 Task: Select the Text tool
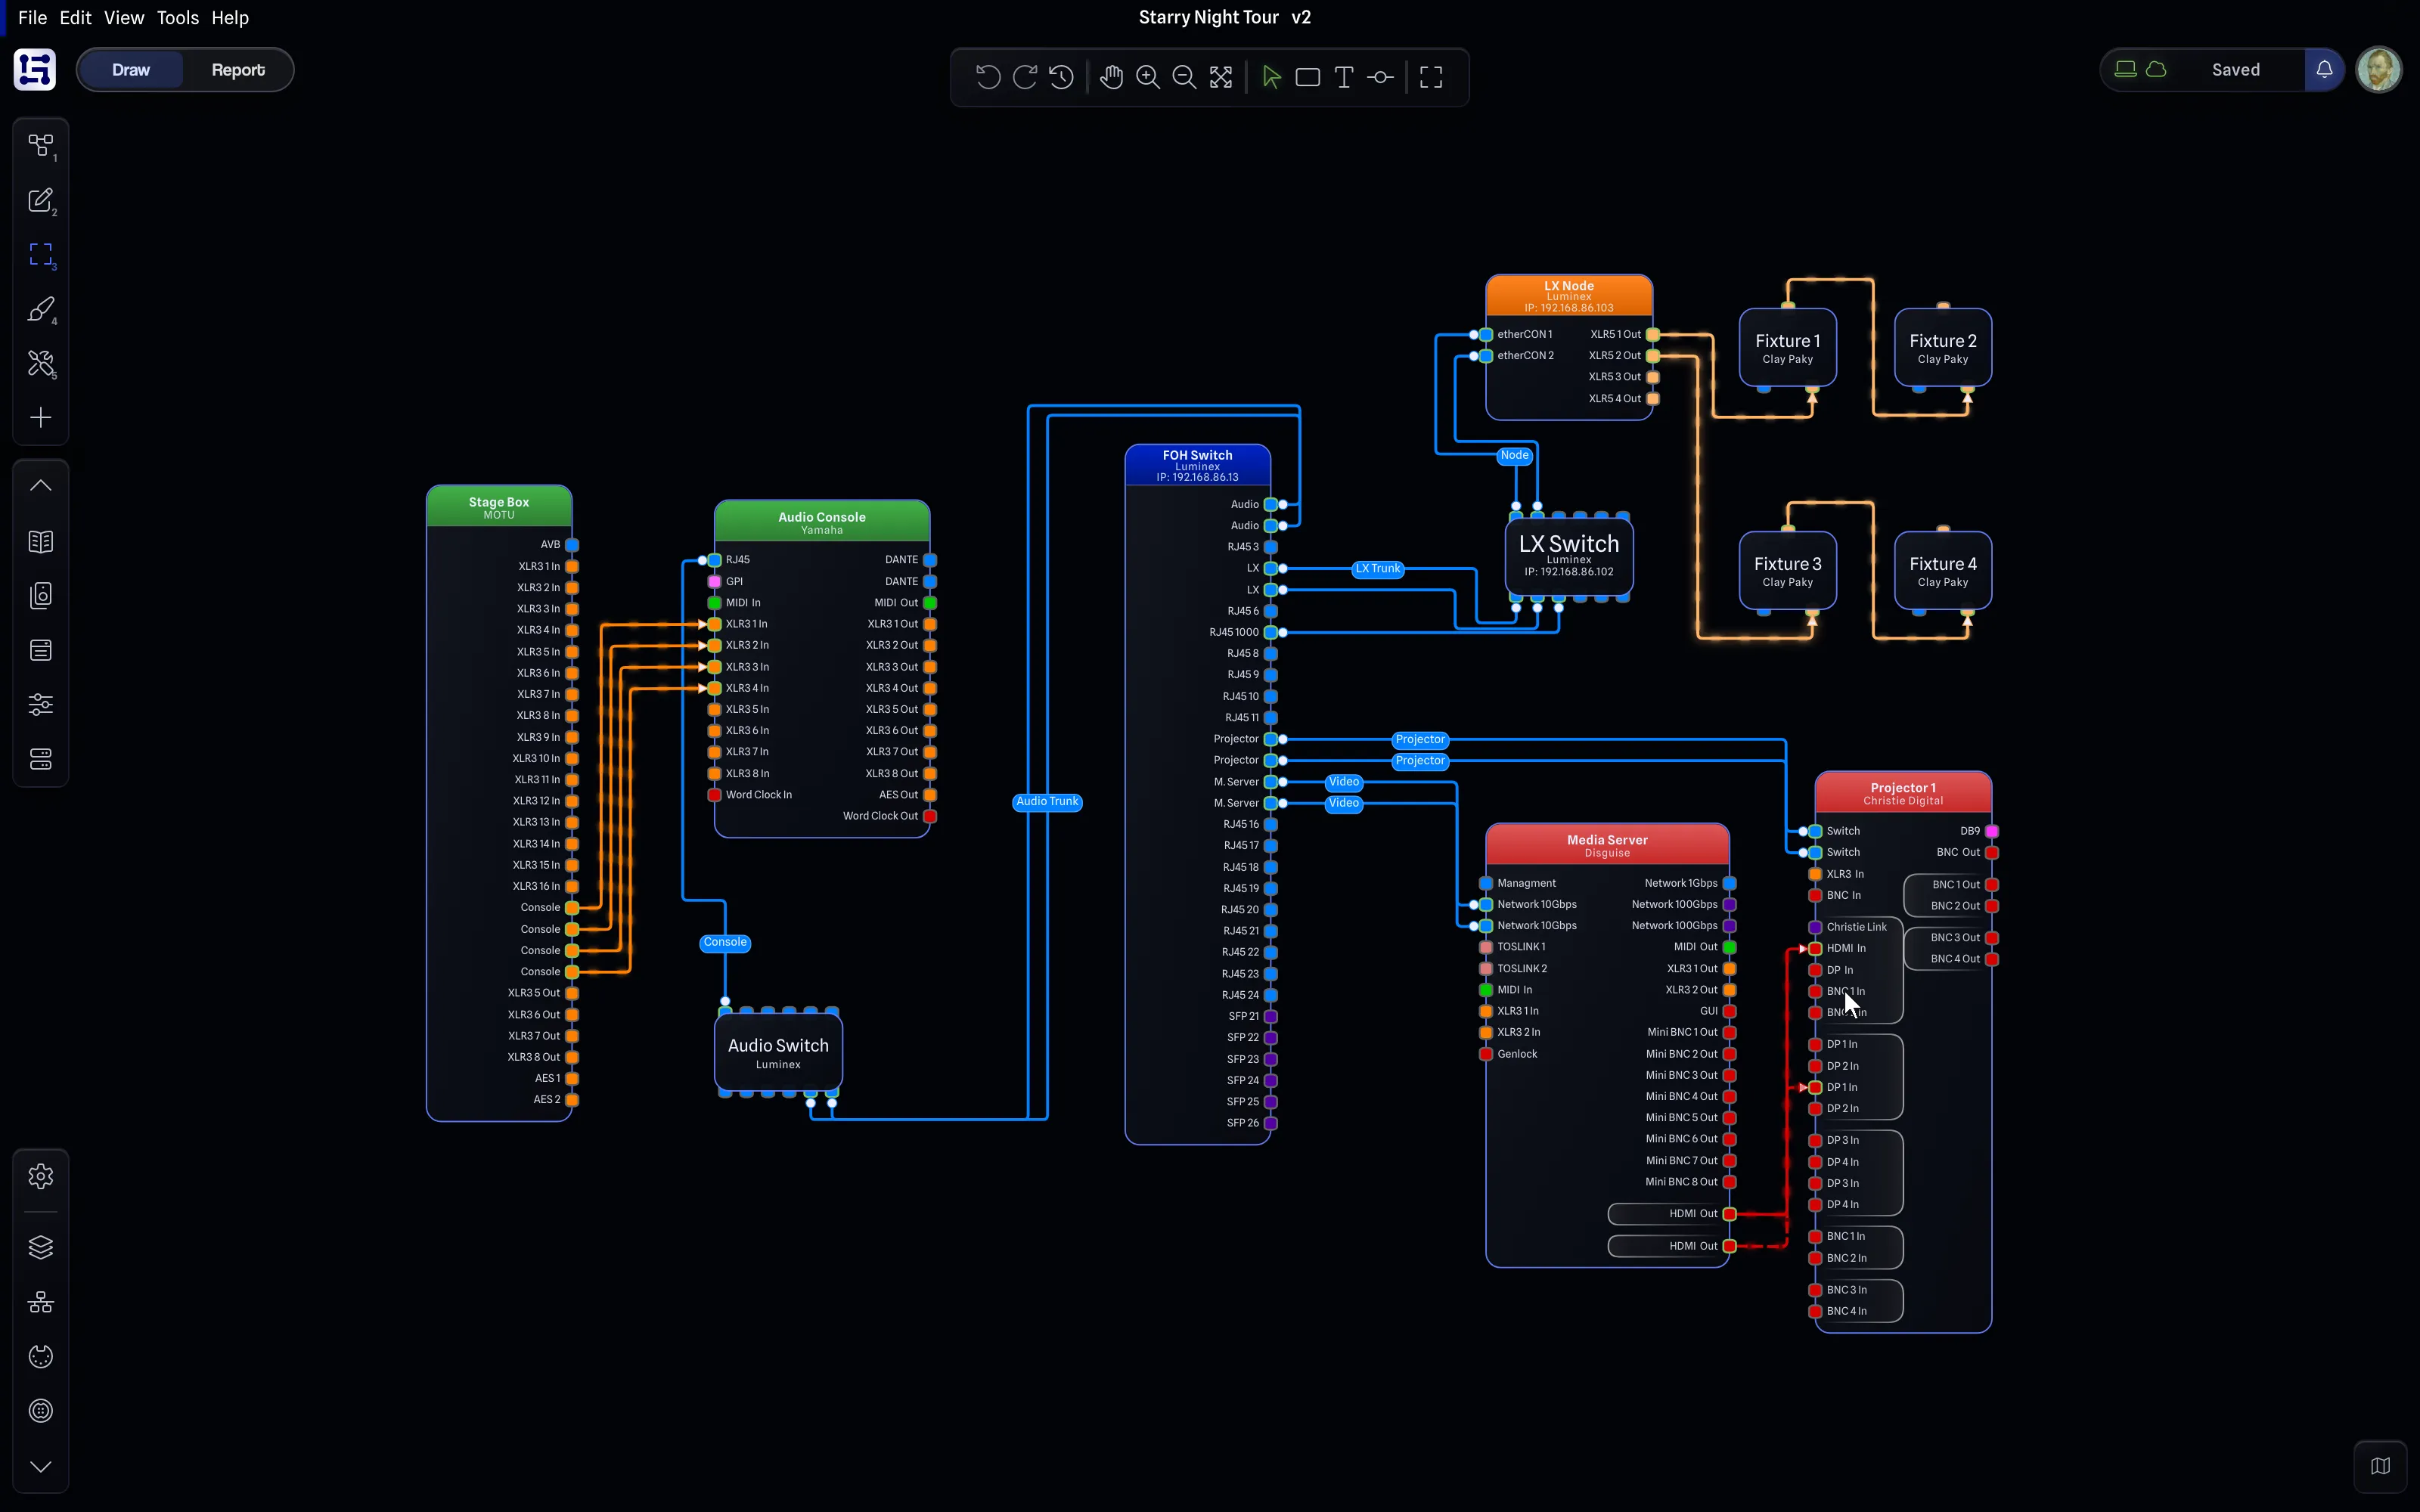click(1344, 77)
